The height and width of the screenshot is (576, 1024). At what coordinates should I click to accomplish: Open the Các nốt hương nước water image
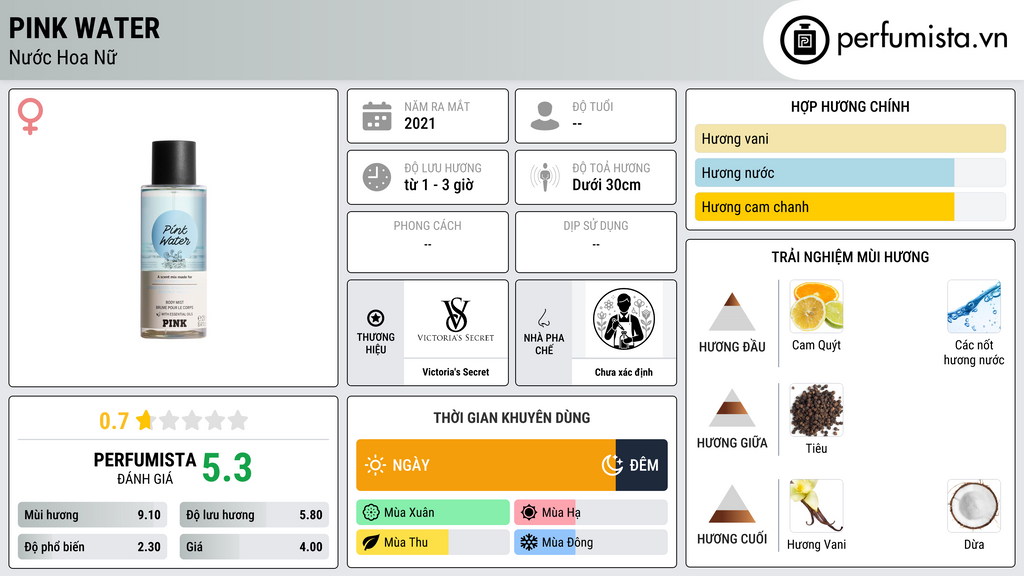click(974, 306)
